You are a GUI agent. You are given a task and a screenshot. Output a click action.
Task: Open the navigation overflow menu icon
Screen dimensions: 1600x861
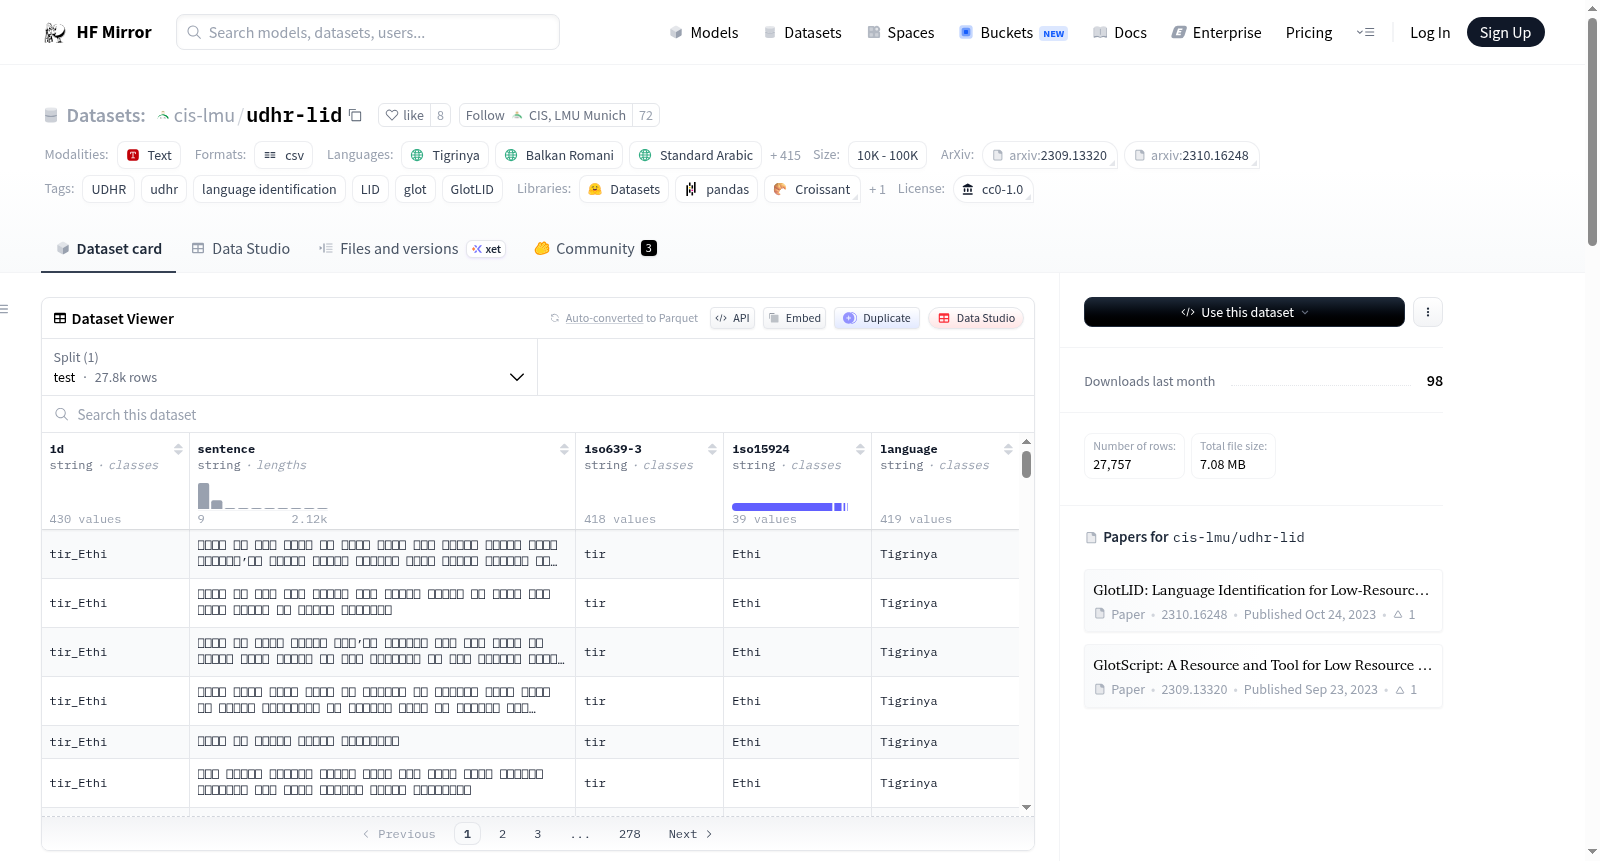pos(1365,33)
